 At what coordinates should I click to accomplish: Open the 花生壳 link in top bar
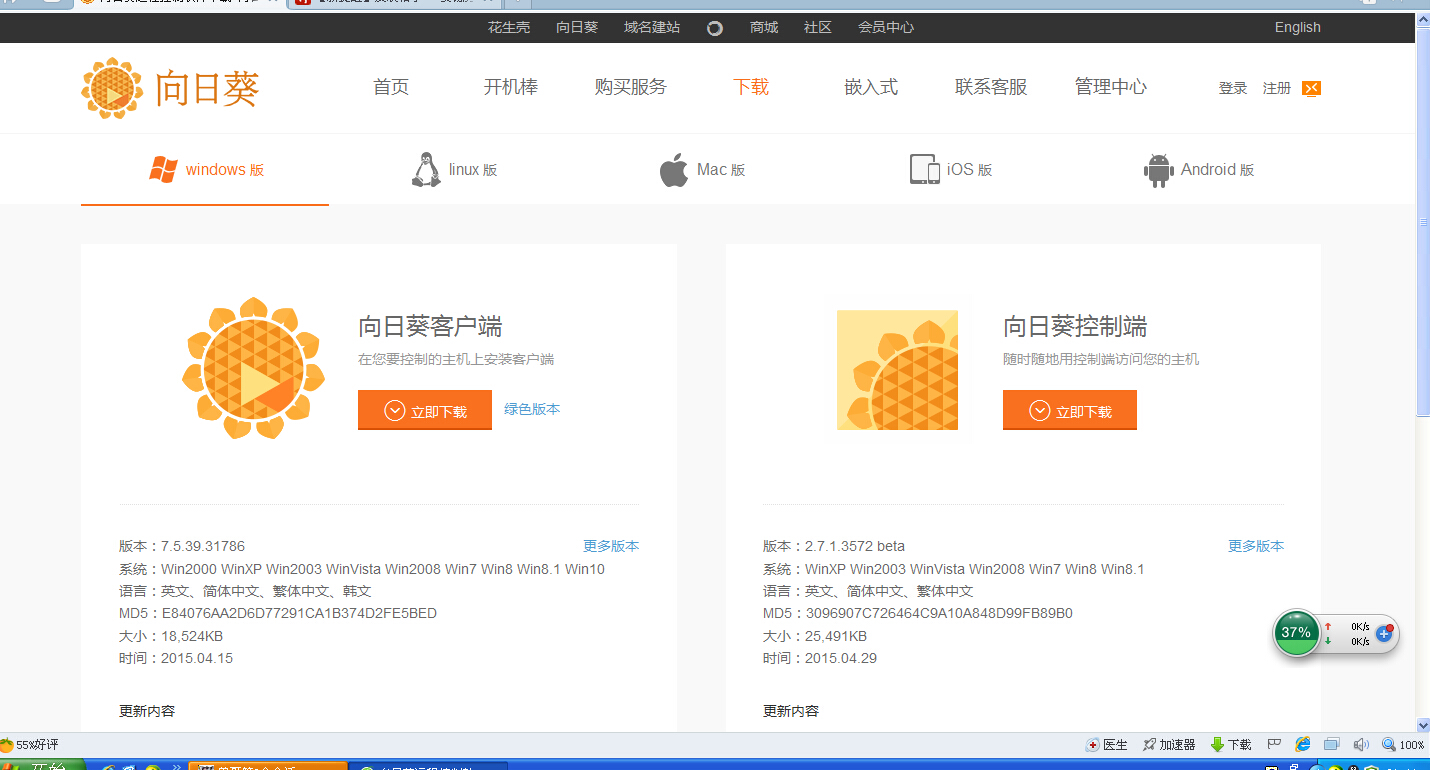(509, 28)
